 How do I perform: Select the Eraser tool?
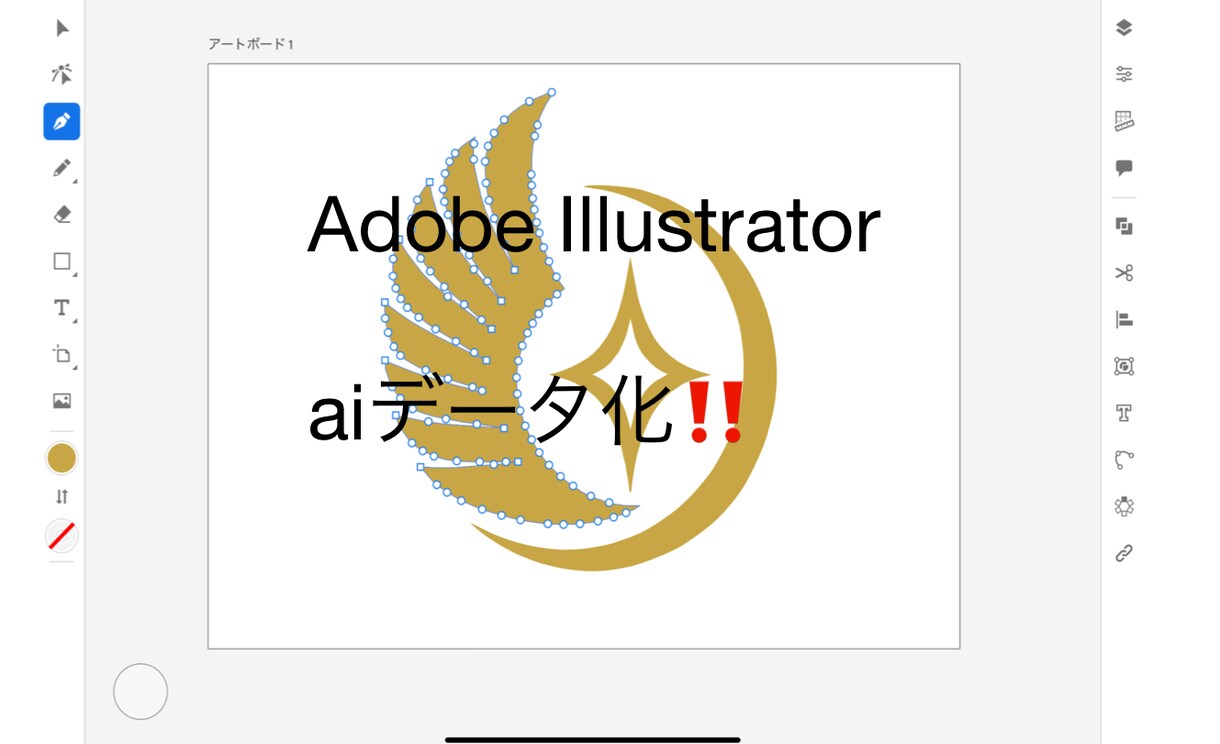coord(62,214)
